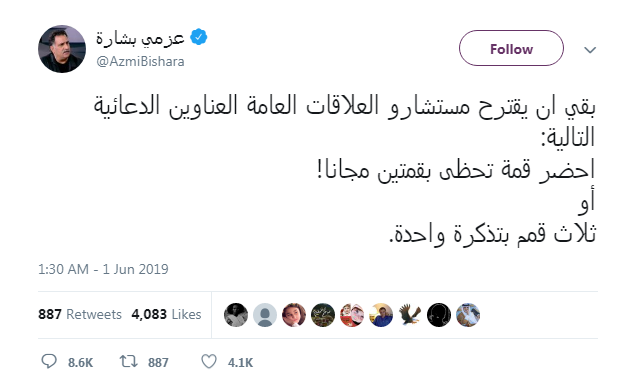The width and height of the screenshot is (635, 384).
Task: Open the liker avatar wearing white headdress
Action: [x=468, y=315]
